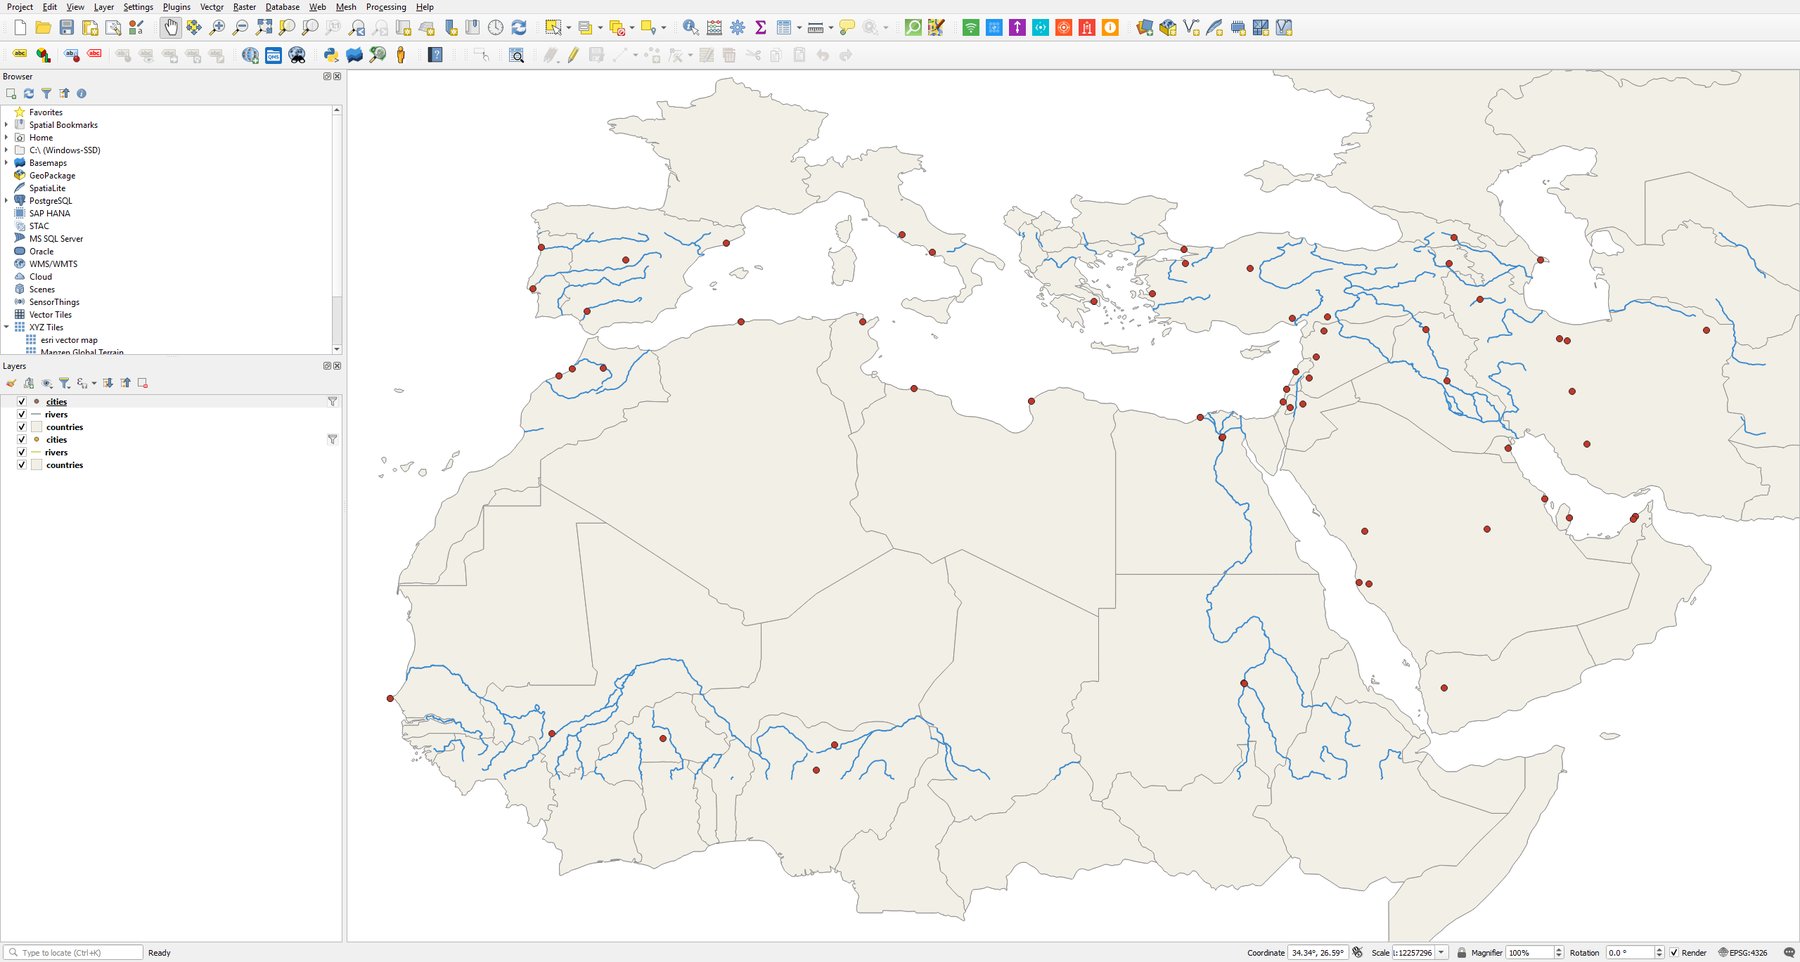This screenshot has width=1800, height=962.
Task: Open the Raster menu
Action: tap(244, 7)
